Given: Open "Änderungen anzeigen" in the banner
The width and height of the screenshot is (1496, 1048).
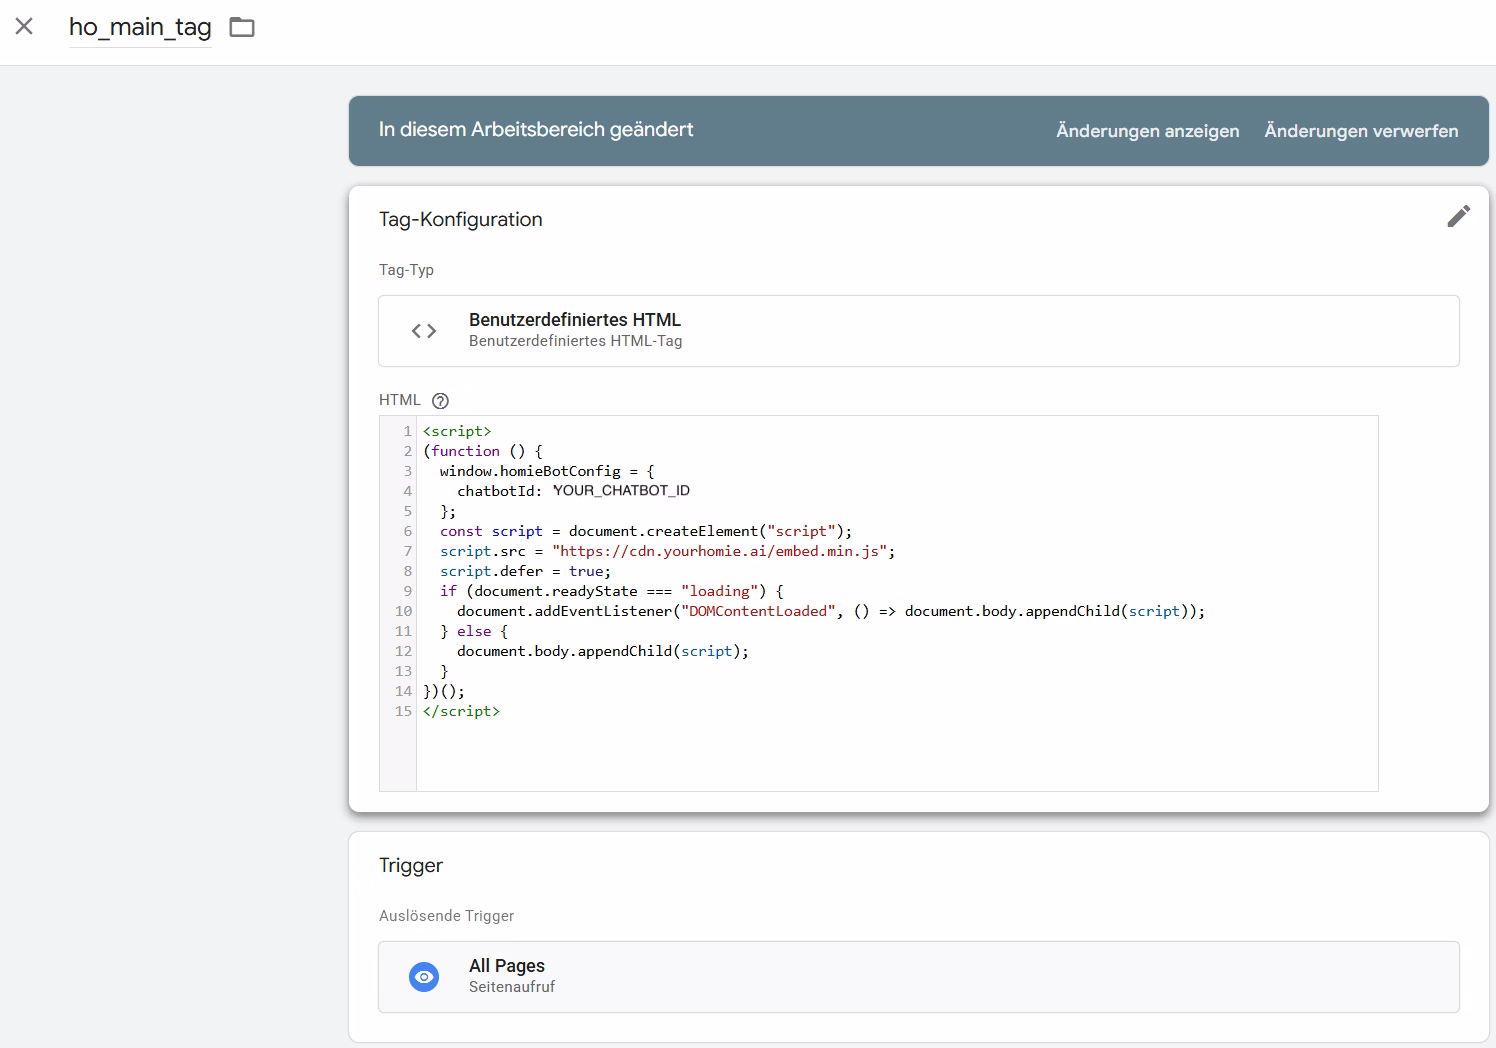Looking at the screenshot, I should tap(1146, 130).
